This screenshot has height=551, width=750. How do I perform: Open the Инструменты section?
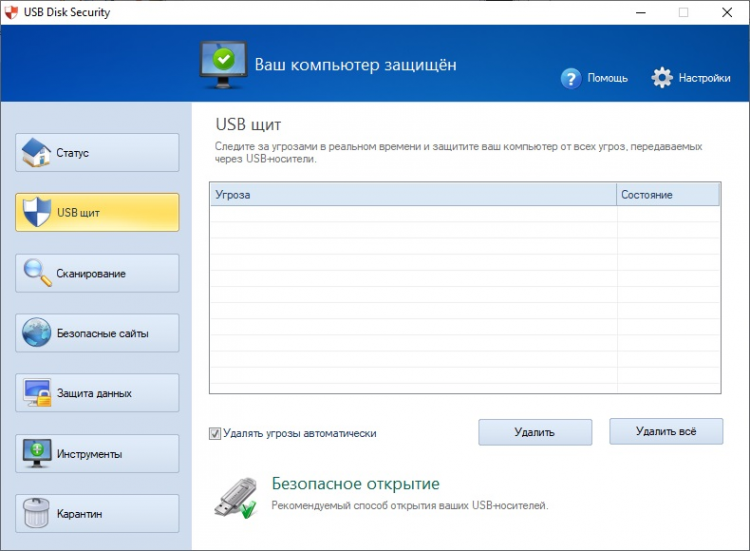point(97,453)
